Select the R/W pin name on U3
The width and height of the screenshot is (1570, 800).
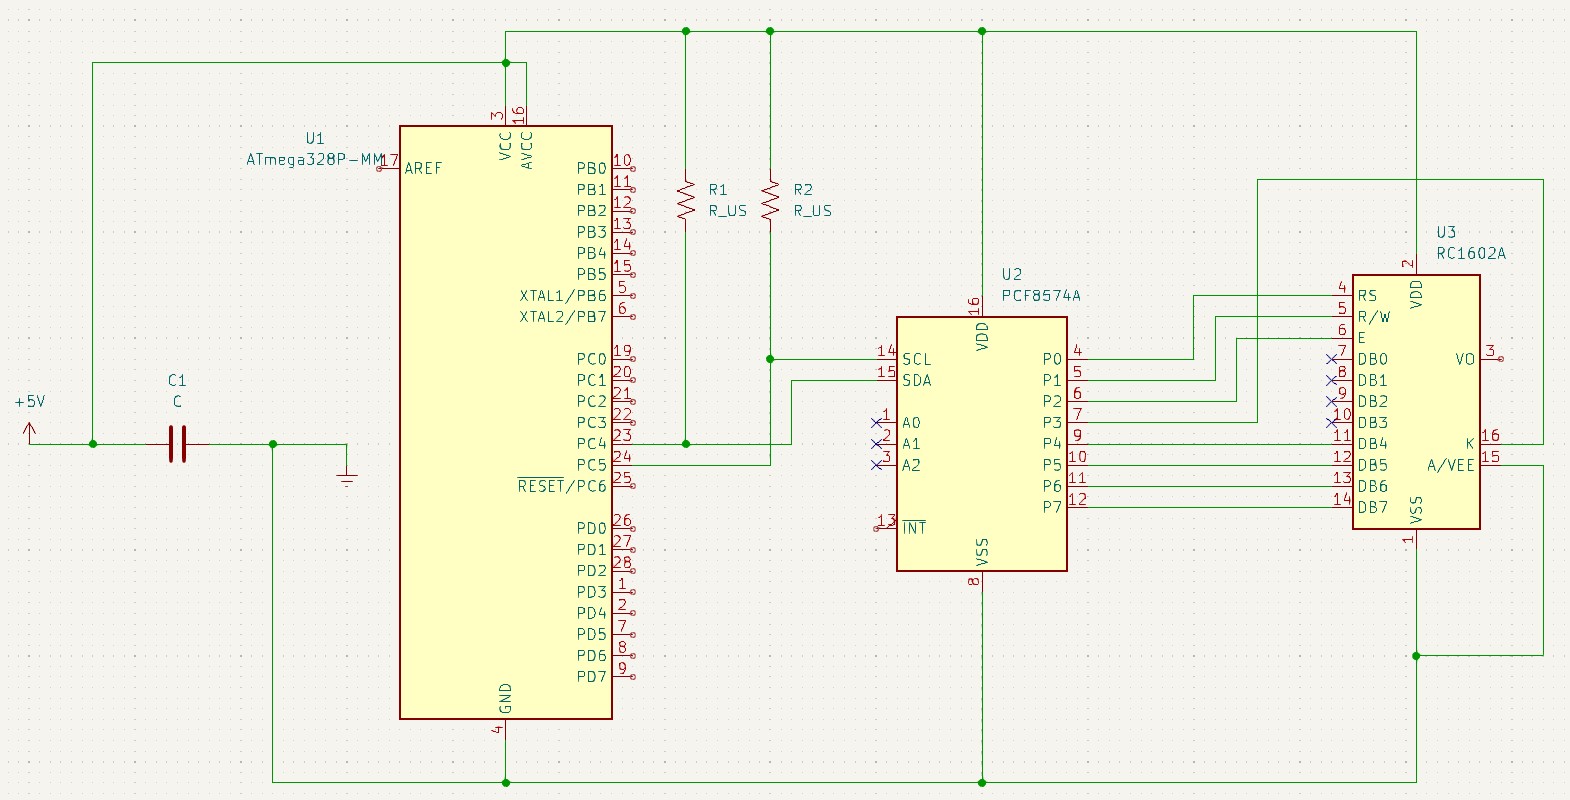(1374, 317)
